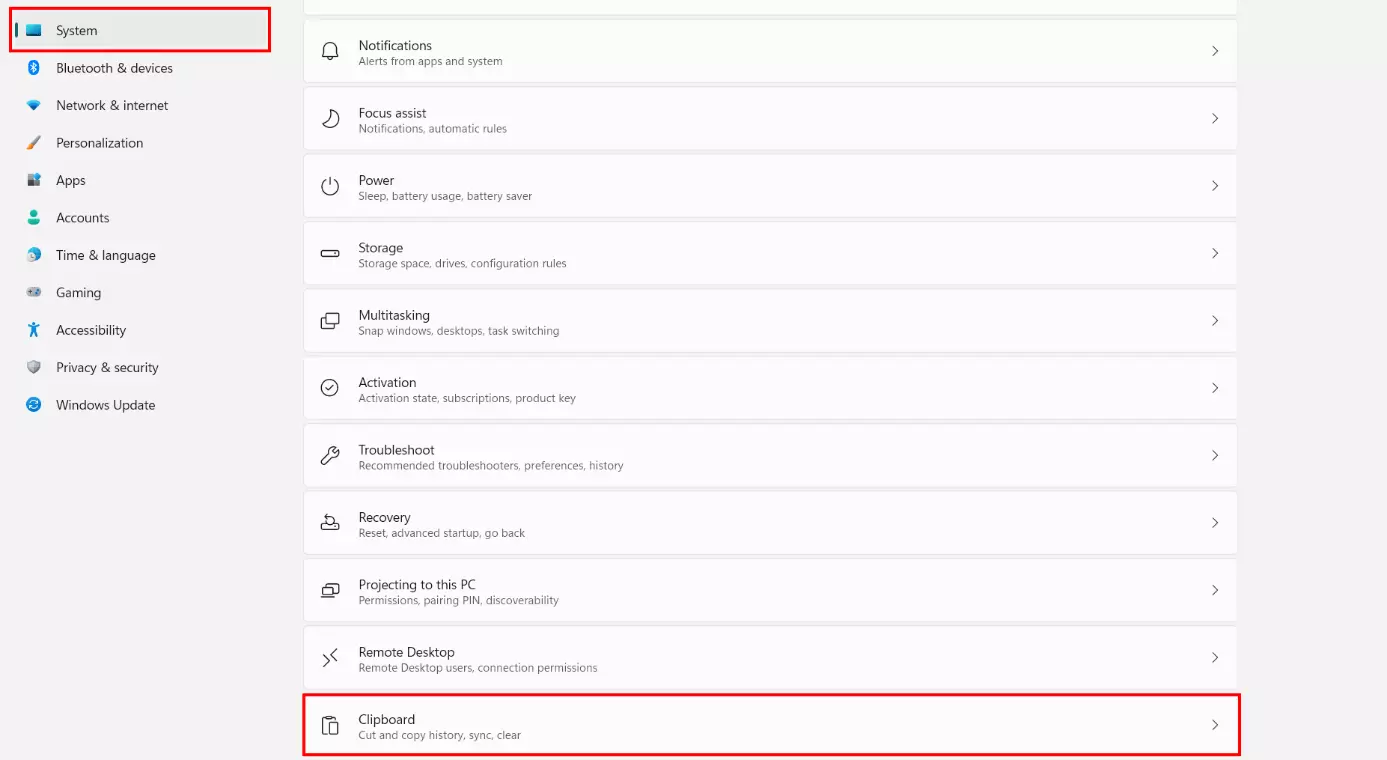Switch to Time & language section

(x=106, y=255)
